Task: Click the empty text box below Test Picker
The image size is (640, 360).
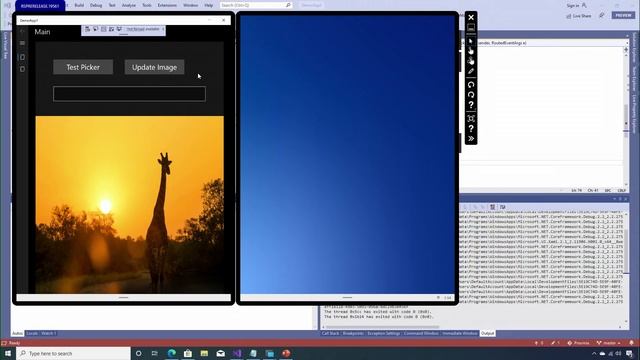Action: [x=129, y=94]
